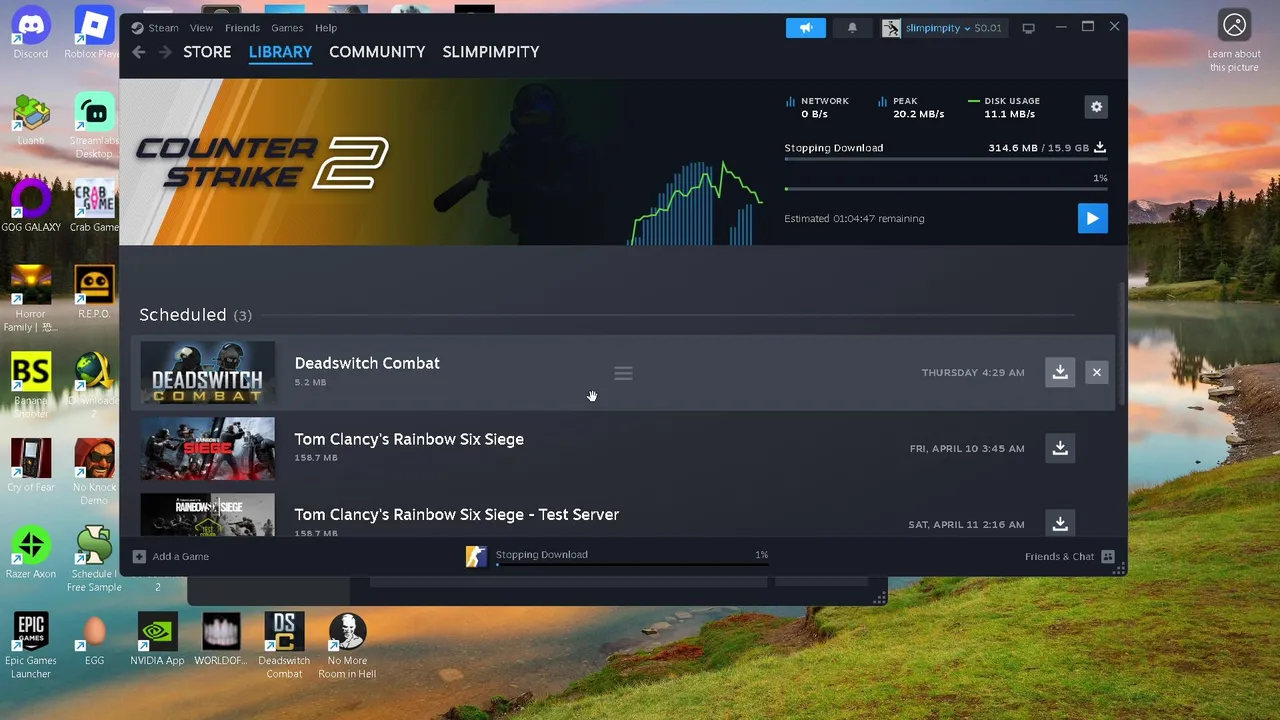Screen dimensions: 1280x720
Task: Open No More Room in Hell shortcut
Action: [347, 645]
